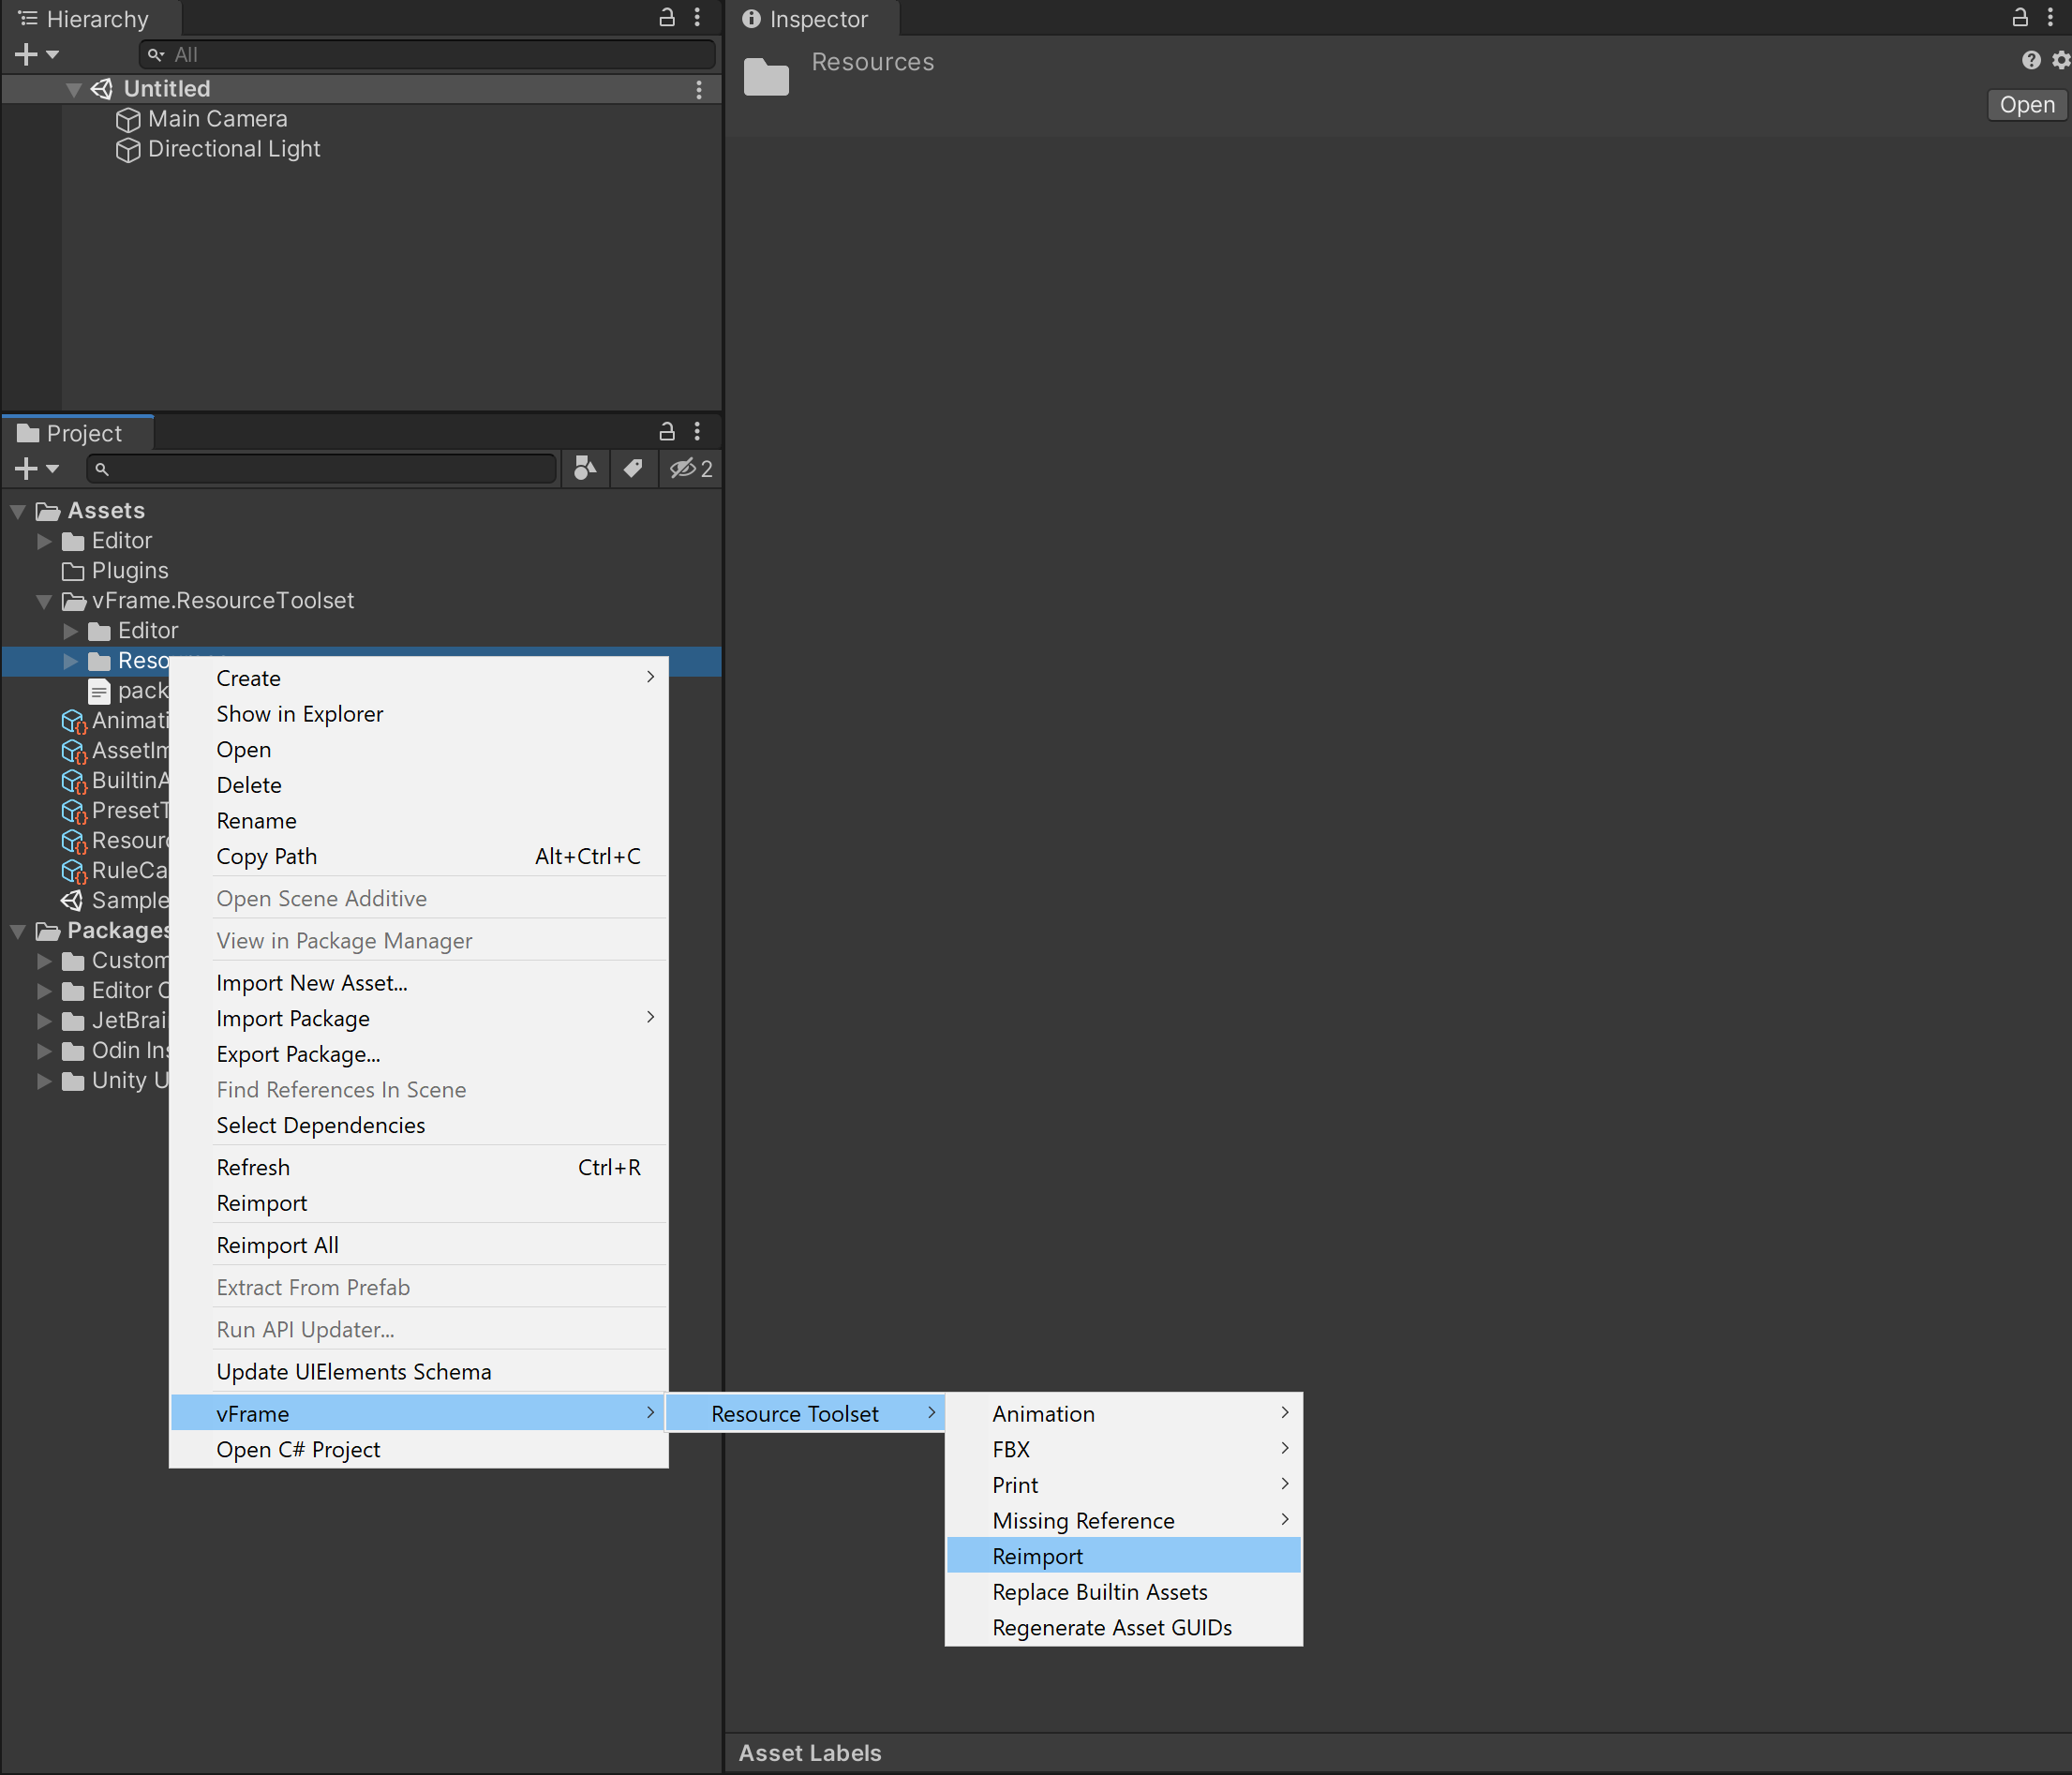Expand the Packages Custom folder arrow
Viewport: 2072px width, 1775px height.
[x=44, y=960]
